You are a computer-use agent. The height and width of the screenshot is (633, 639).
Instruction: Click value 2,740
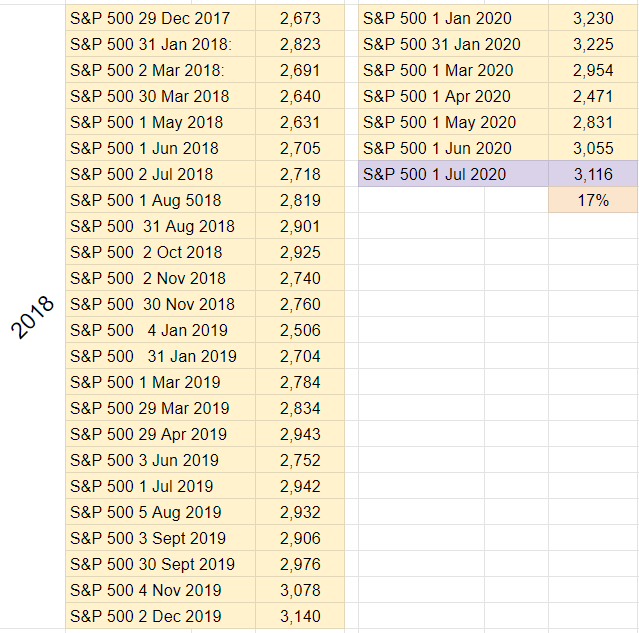coord(300,278)
